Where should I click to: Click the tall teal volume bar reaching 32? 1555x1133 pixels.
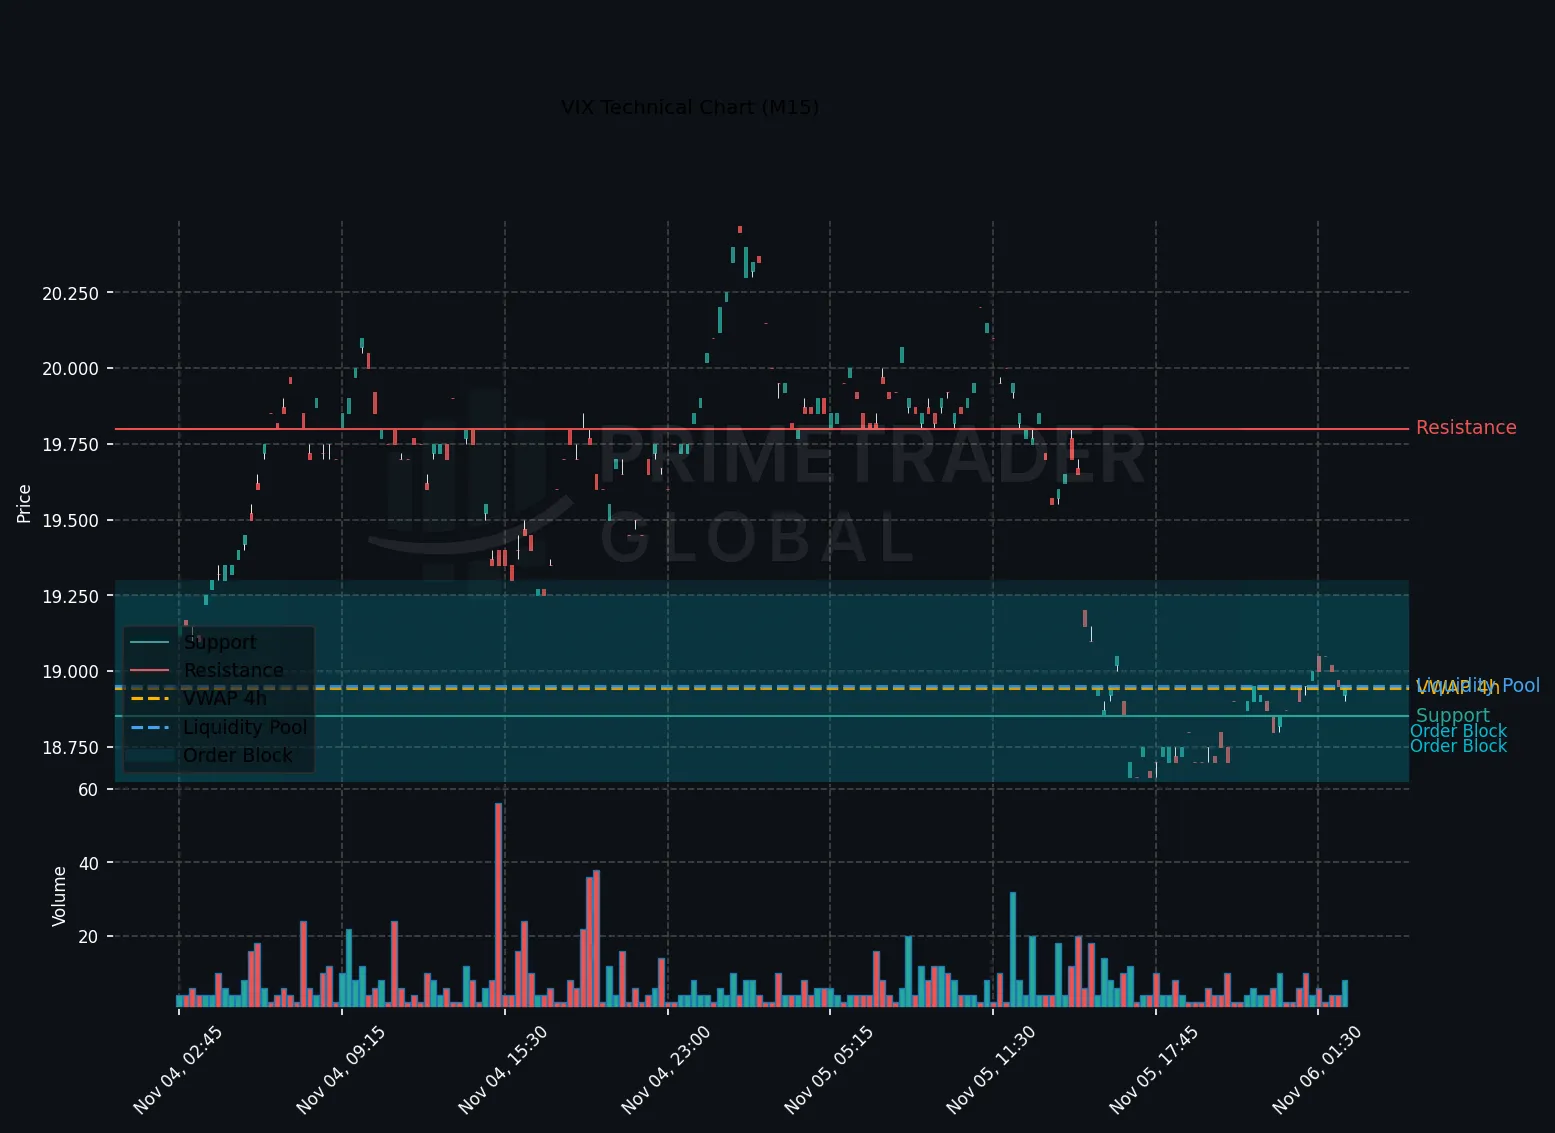click(x=1013, y=949)
